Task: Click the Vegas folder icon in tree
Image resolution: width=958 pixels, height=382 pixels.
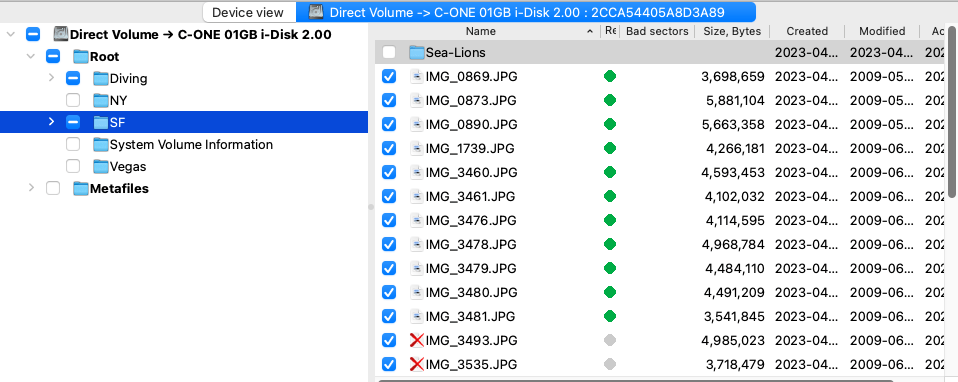Action: [x=101, y=167]
